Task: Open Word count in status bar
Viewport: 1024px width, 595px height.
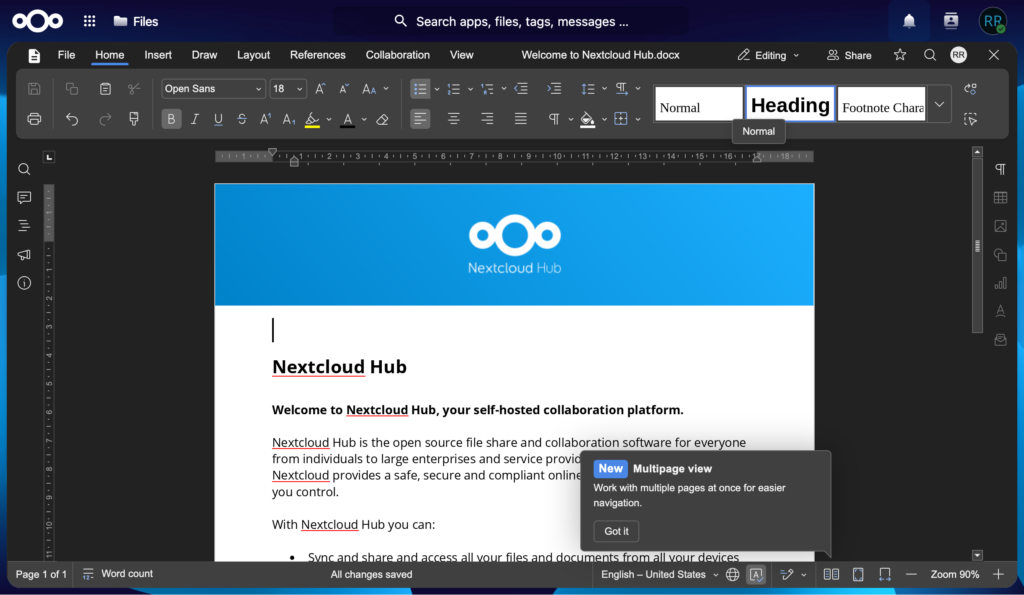Action: (x=118, y=574)
